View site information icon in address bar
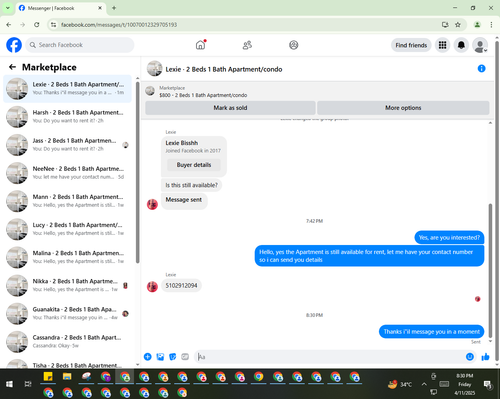The height and width of the screenshot is (399, 500). click(x=53, y=25)
